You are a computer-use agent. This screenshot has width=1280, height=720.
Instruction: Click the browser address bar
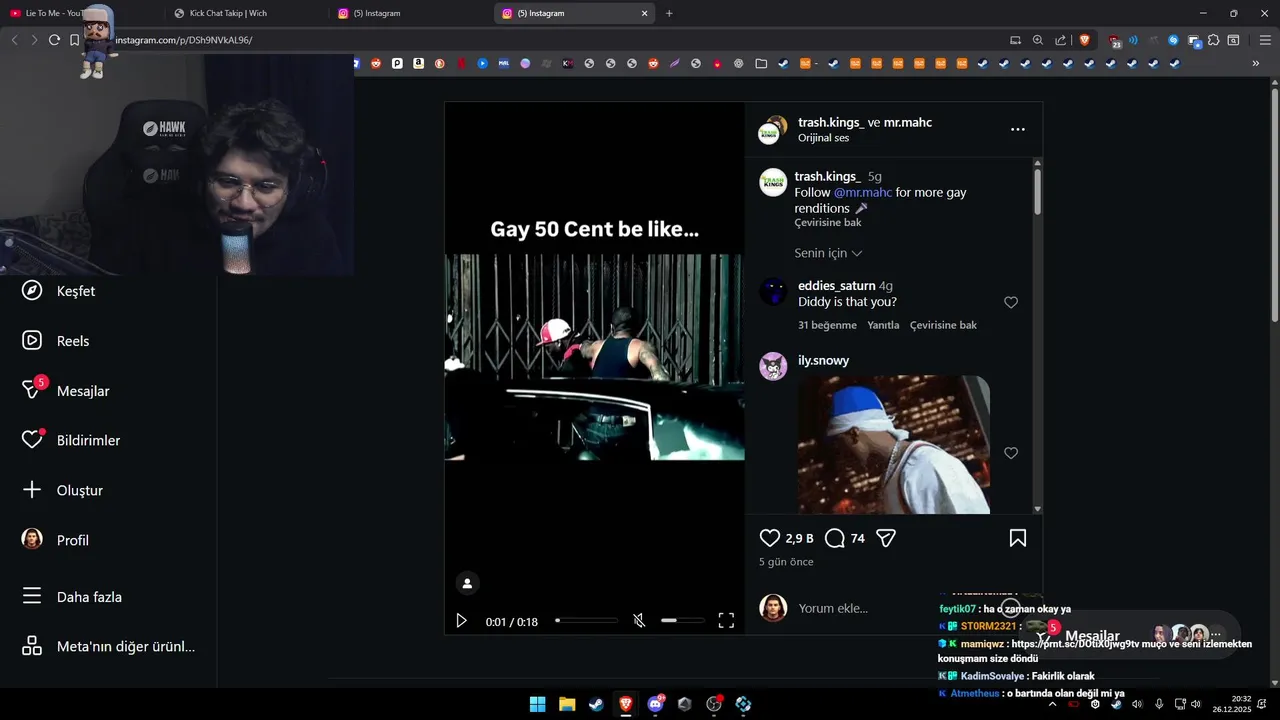coord(550,40)
